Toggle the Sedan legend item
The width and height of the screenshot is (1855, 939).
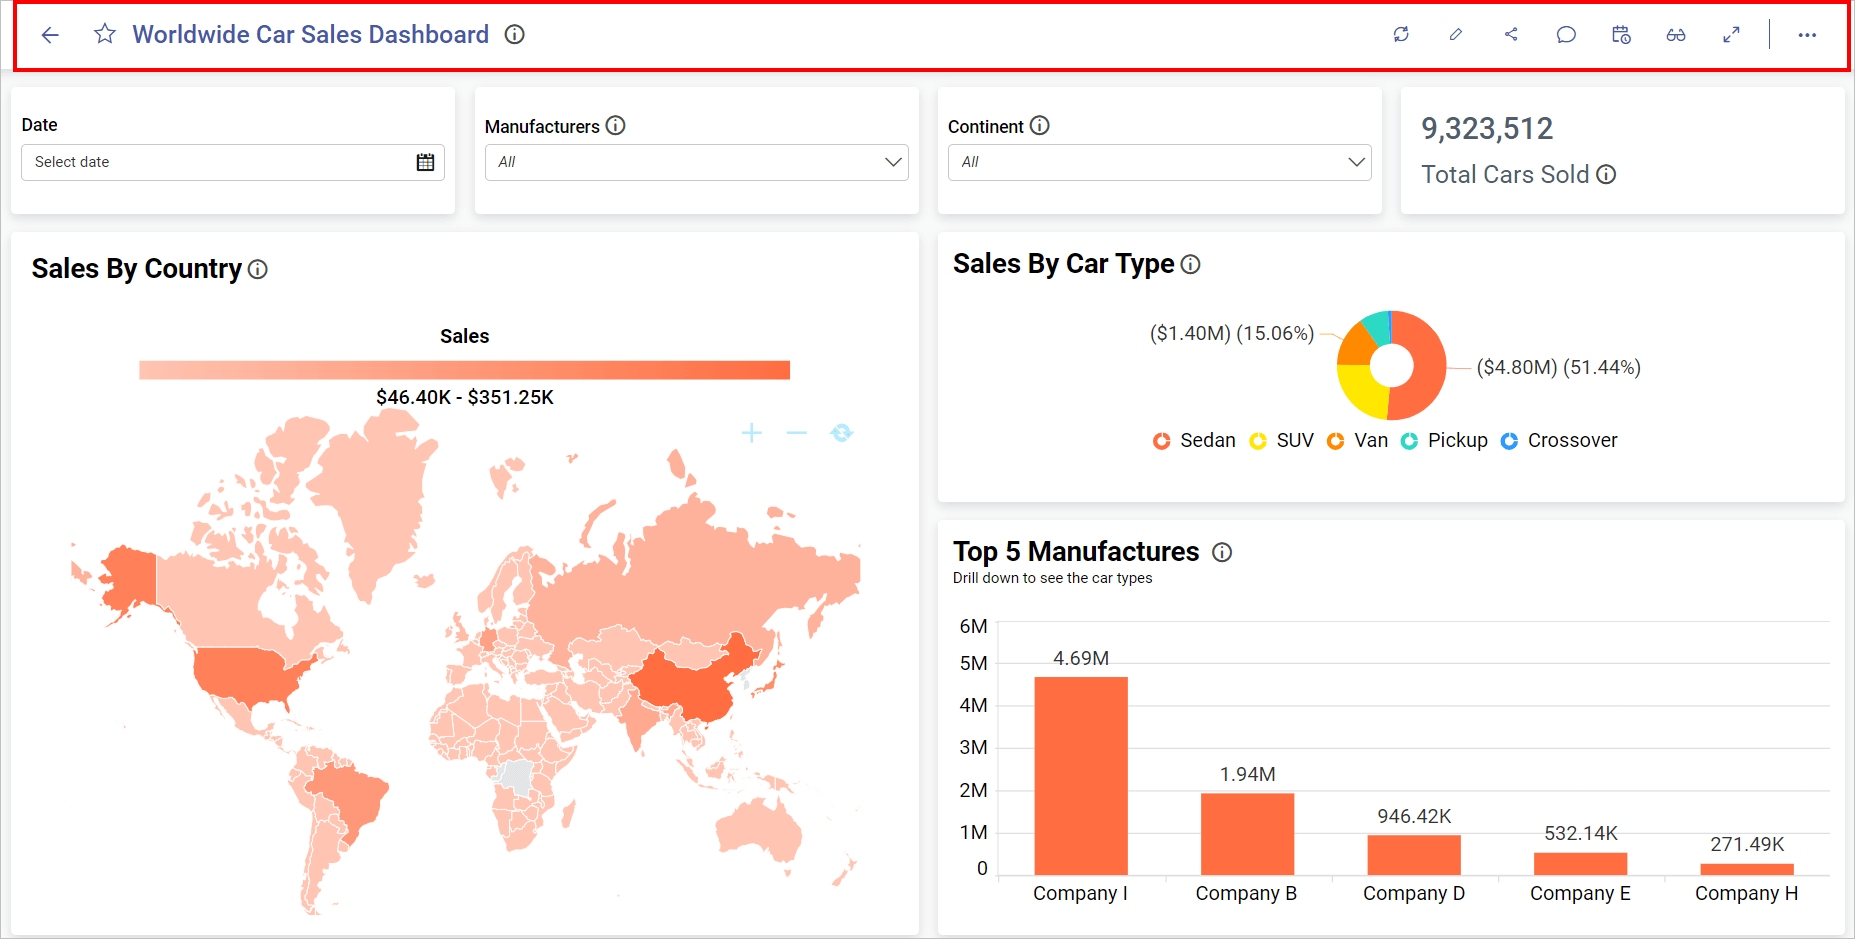click(x=1195, y=441)
